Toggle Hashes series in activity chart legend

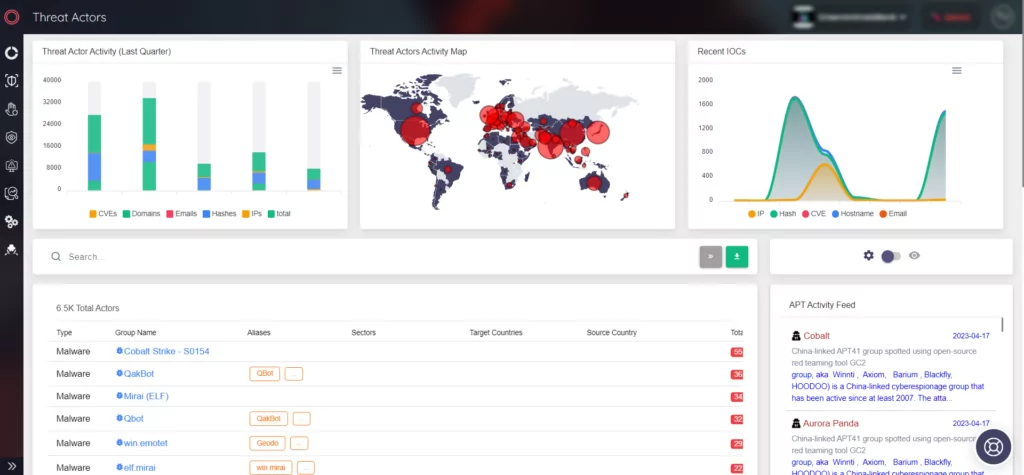click(219, 214)
